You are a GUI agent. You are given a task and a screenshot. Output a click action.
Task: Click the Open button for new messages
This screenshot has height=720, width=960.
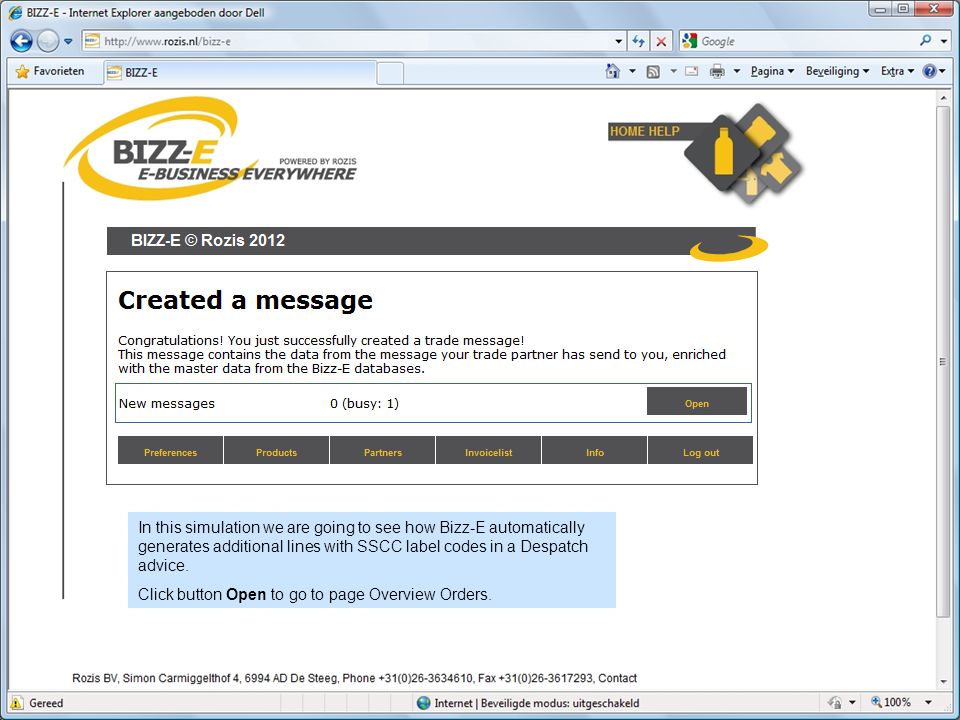pyautogui.click(x=697, y=401)
